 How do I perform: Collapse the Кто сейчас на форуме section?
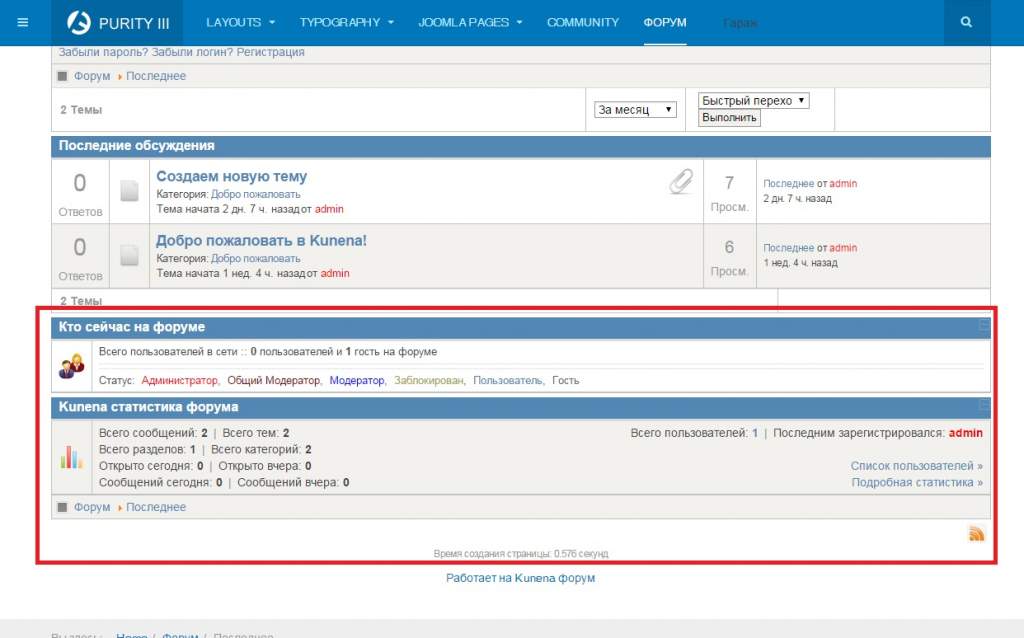(984, 326)
